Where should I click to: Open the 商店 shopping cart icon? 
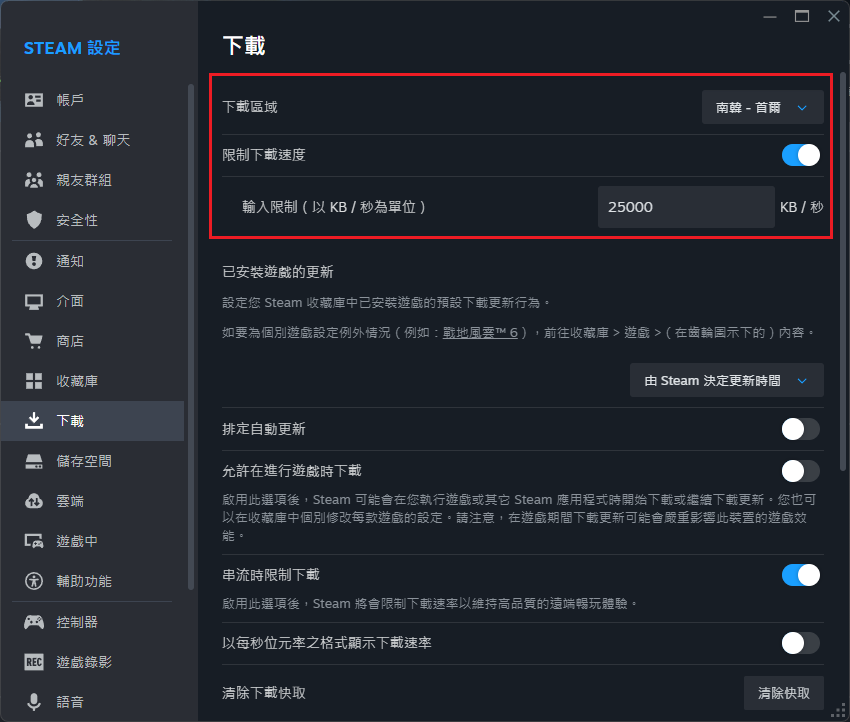(x=34, y=341)
